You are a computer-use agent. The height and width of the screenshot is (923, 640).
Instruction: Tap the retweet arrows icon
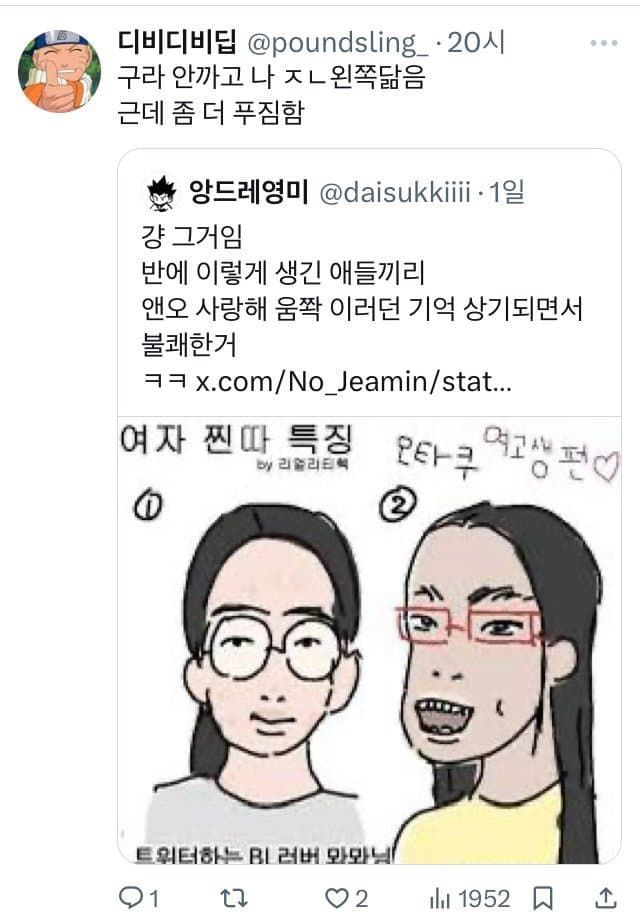click(x=234, y=898)
